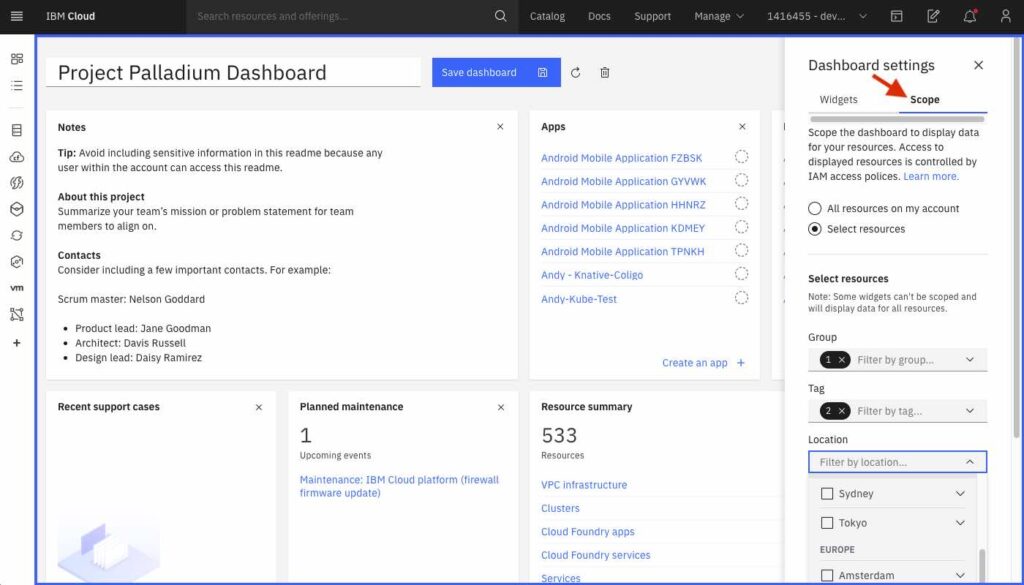Viewport: 1024px width, 585px height.
Task: Open Resource list icon in sidebar
Action: pos(17,86)
